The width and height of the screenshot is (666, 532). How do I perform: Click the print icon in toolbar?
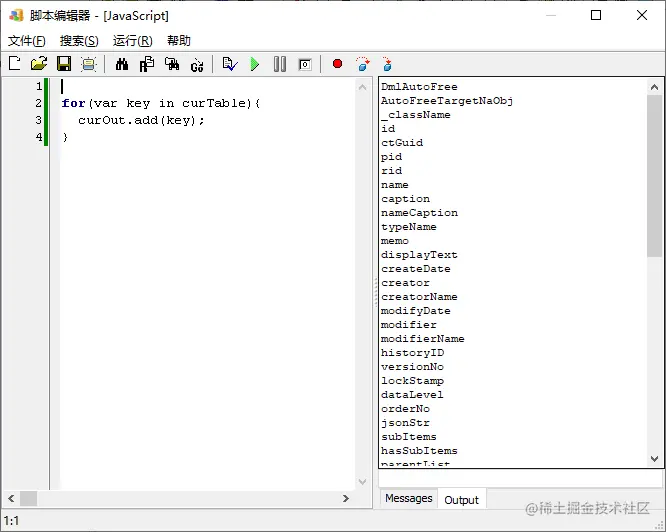coord(89,64)
